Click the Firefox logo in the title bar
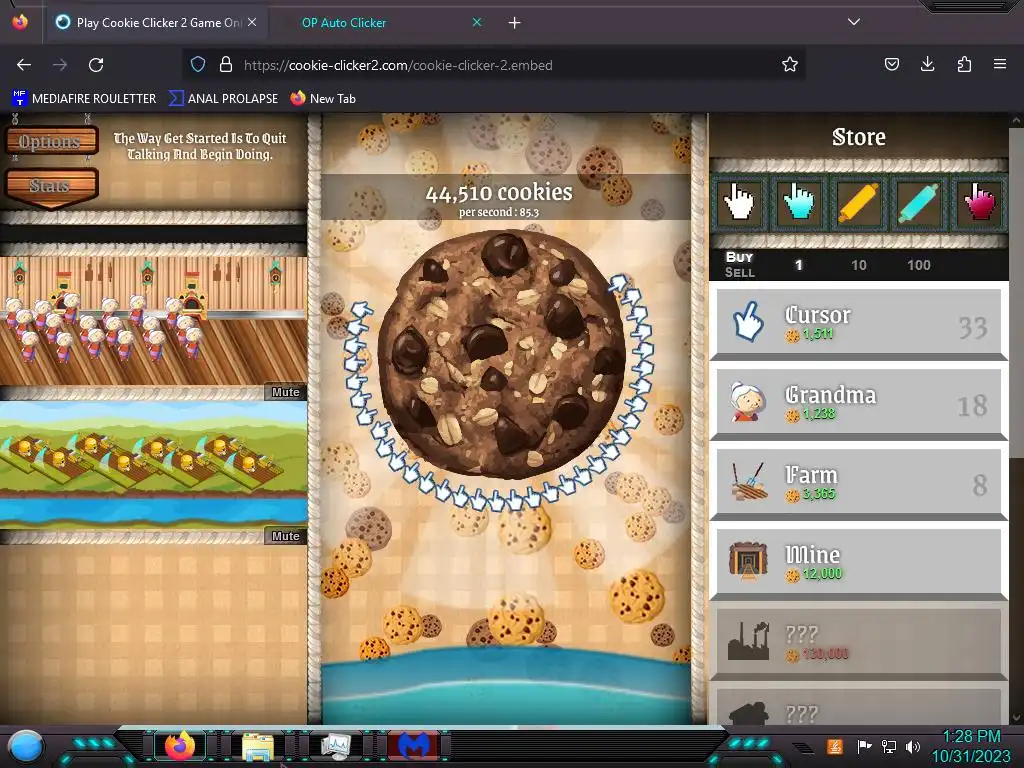Viewport: 1024px width, 768px height. (20, 22)
